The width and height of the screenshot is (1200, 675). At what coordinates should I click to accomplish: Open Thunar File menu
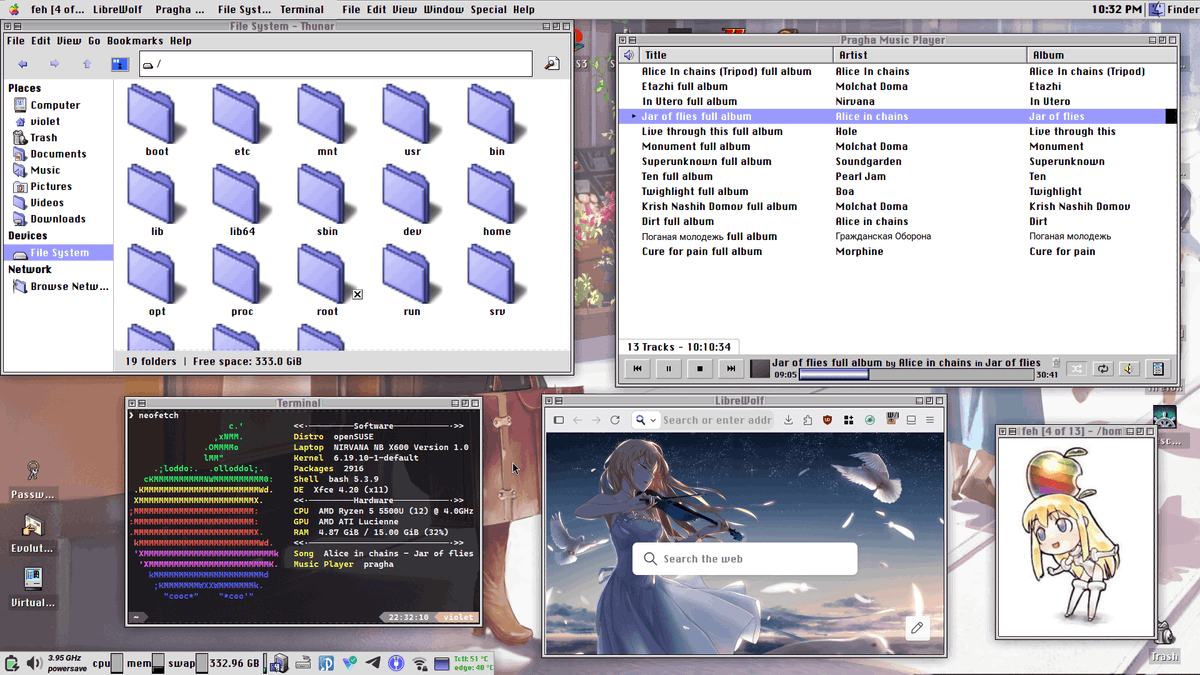(x=15, y=41)
